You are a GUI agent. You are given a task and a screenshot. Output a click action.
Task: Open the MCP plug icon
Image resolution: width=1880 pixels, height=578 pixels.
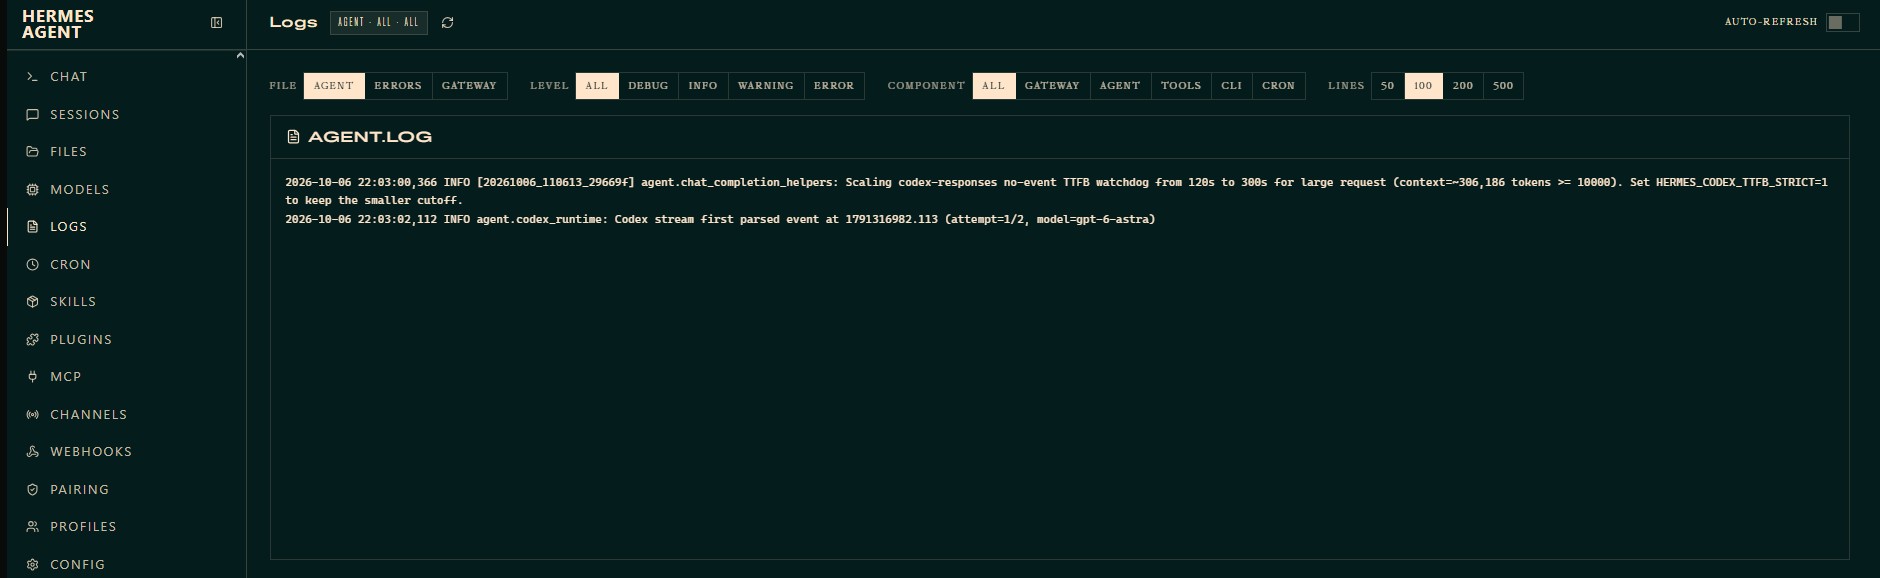click(32, 377)
